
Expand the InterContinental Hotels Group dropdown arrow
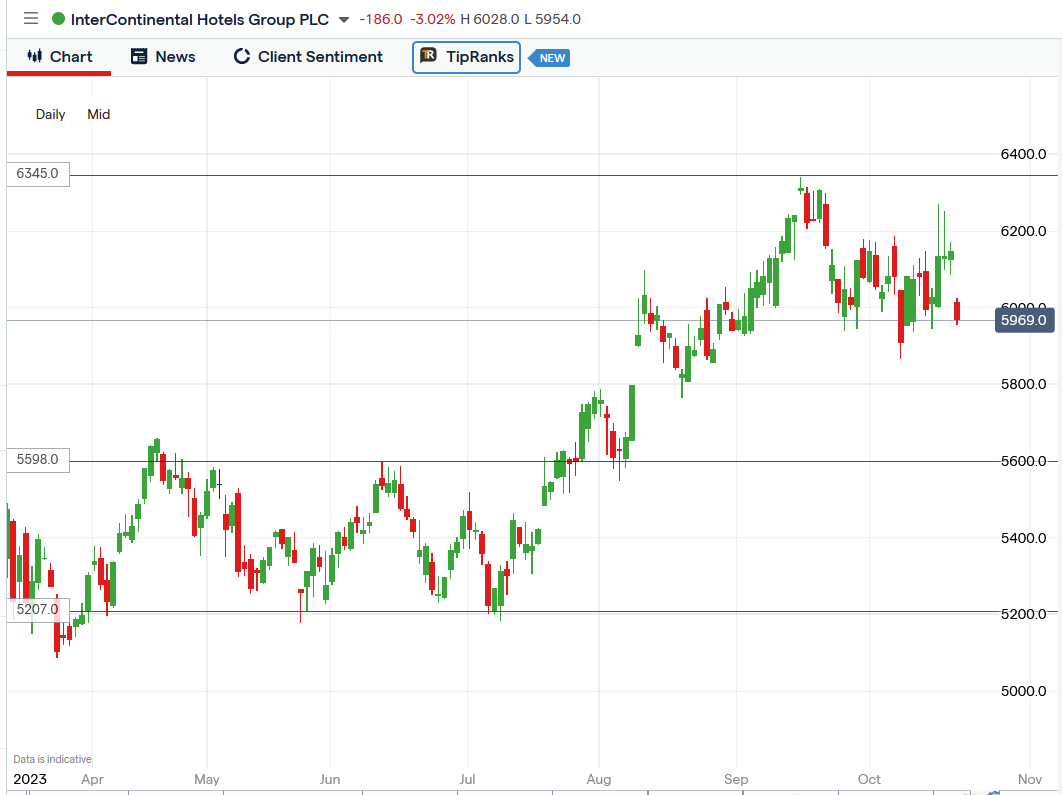click(x=344, y=20)
